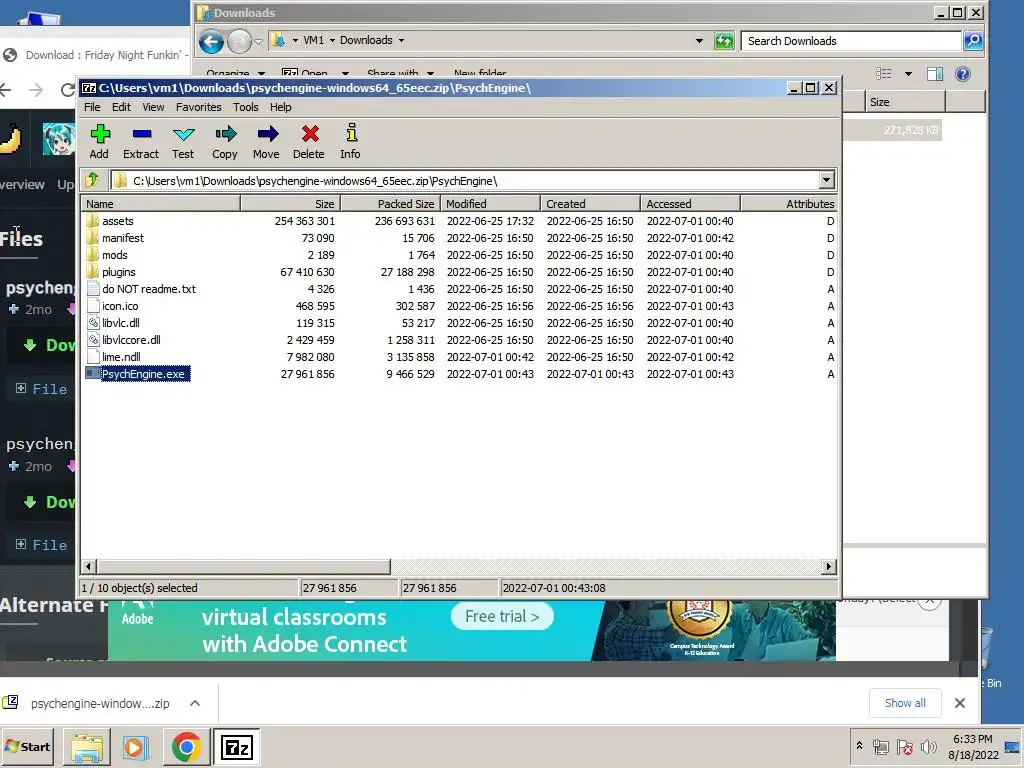Open Windows Media Player from taskbar
The width and height of the screenshot is (1024, 768).
point(136,747)
